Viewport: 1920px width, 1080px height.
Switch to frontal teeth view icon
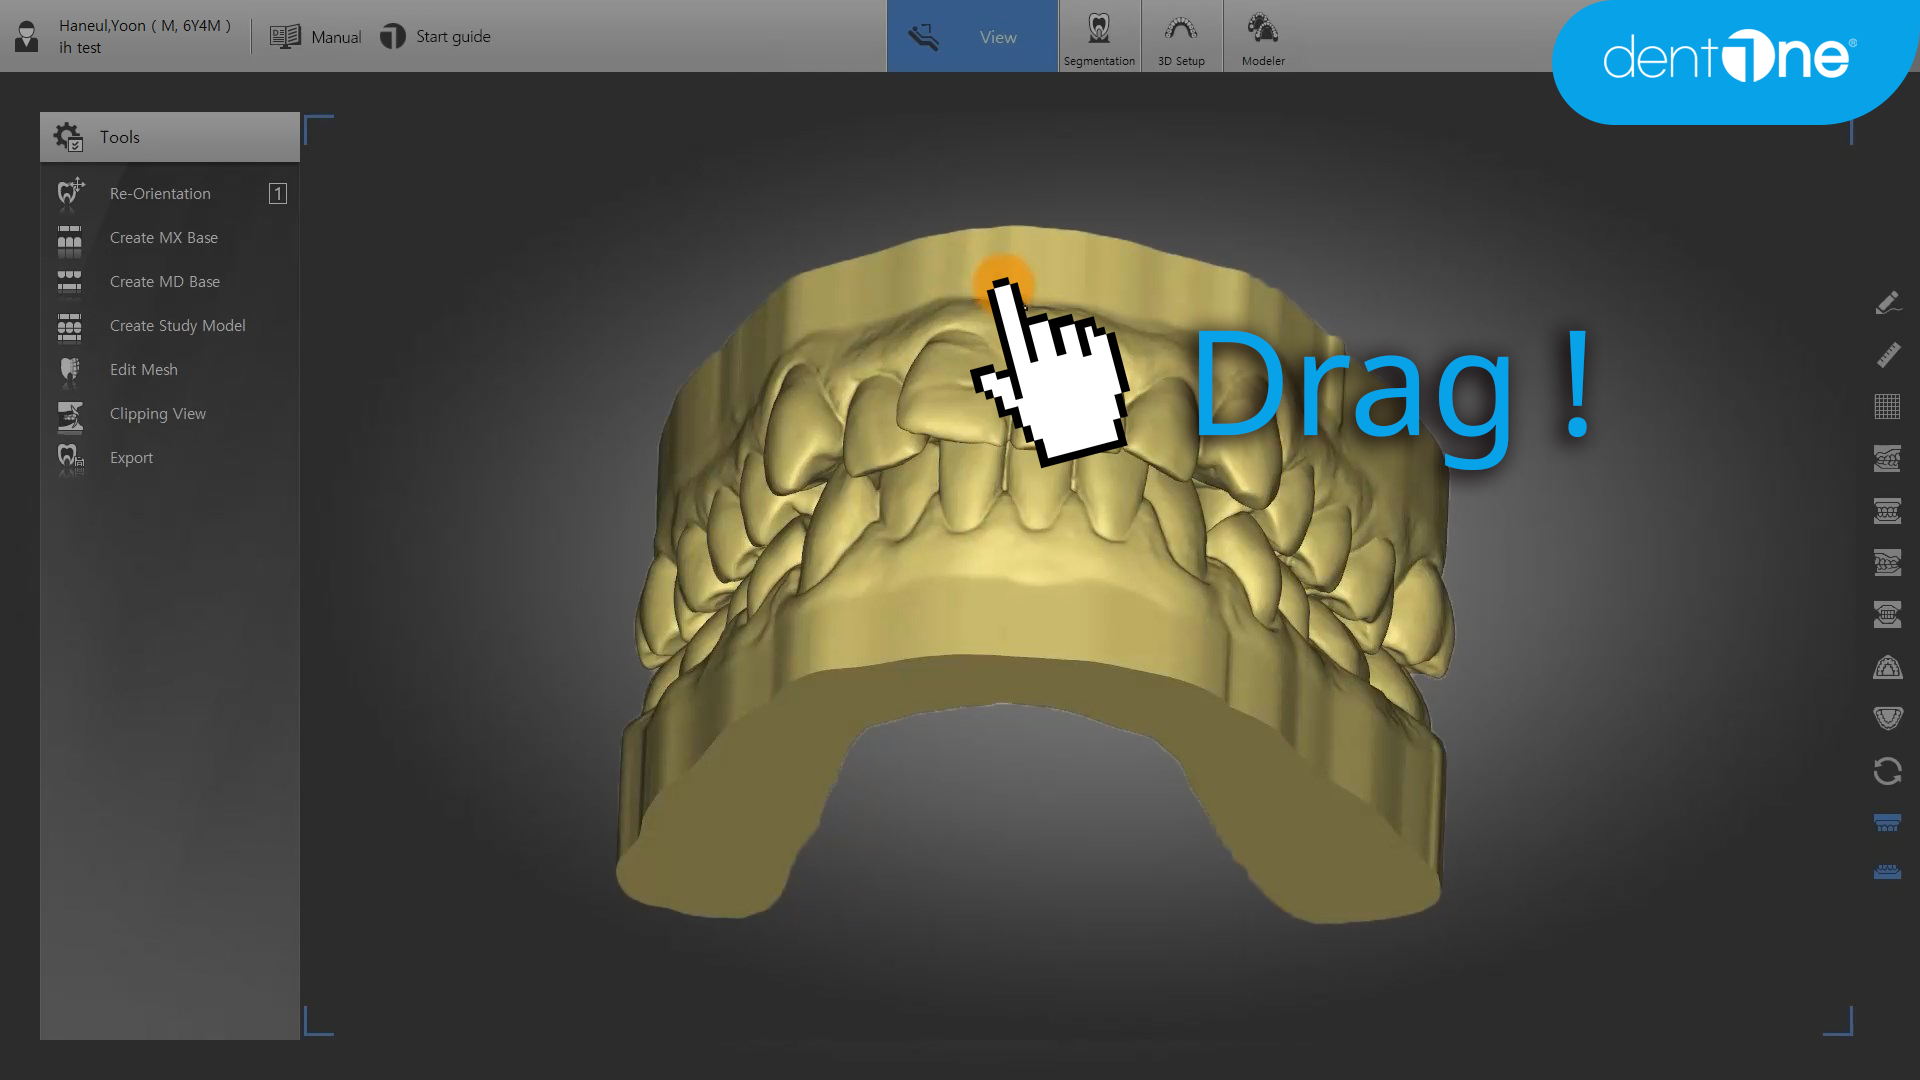click(1887, 511)
